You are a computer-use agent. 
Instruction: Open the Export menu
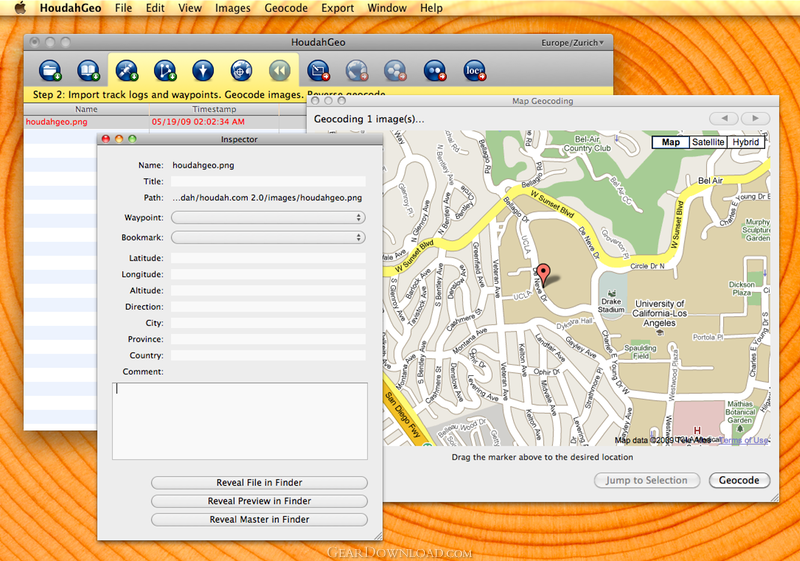337,8
